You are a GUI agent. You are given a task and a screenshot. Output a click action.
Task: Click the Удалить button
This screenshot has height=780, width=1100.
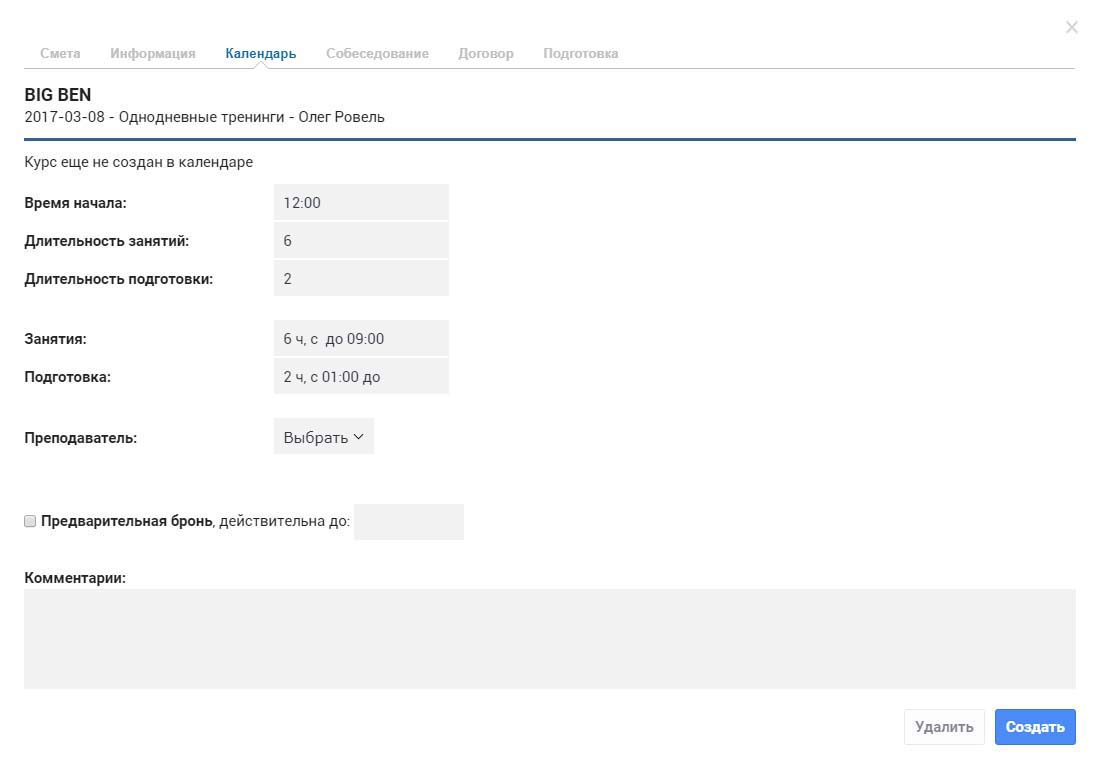click(944, 727)
